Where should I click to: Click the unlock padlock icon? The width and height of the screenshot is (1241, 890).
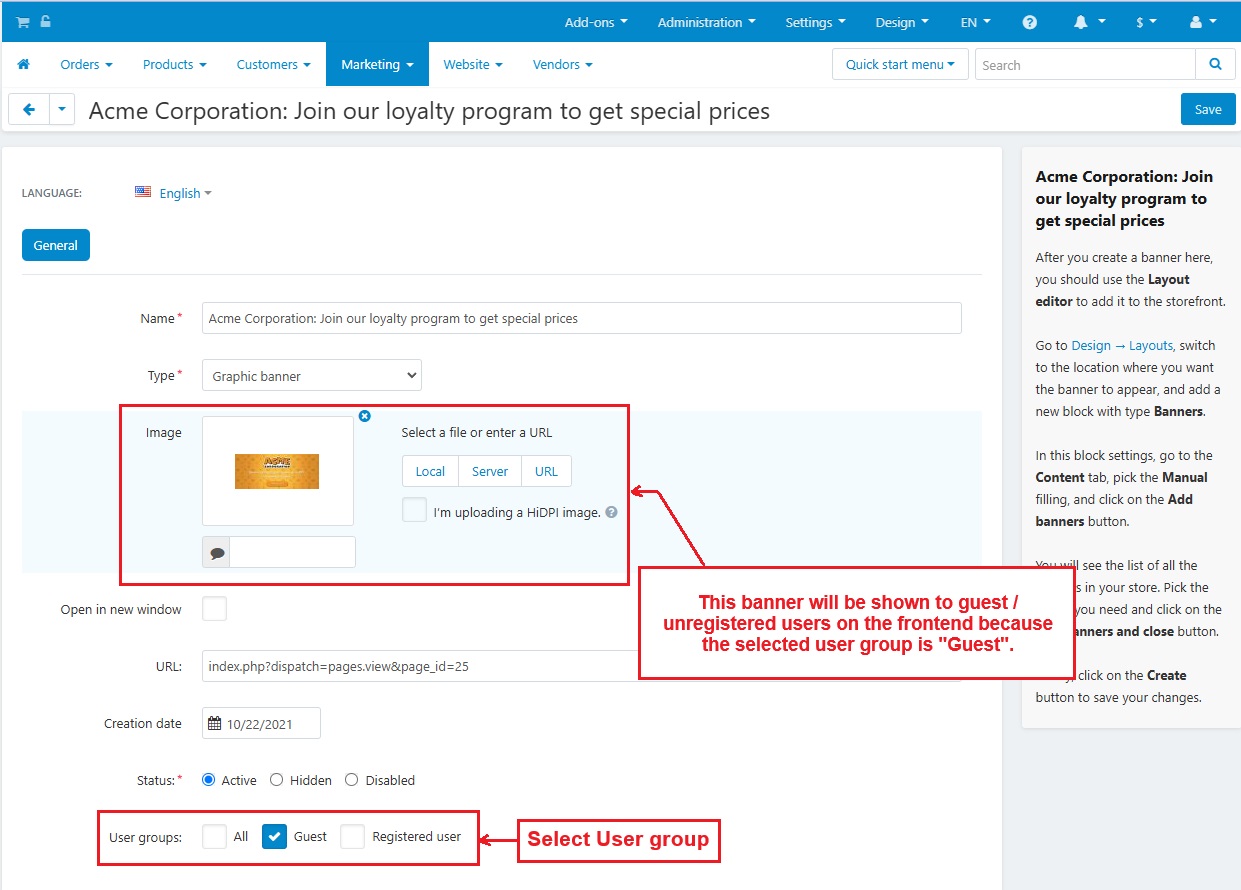point(45,22)
